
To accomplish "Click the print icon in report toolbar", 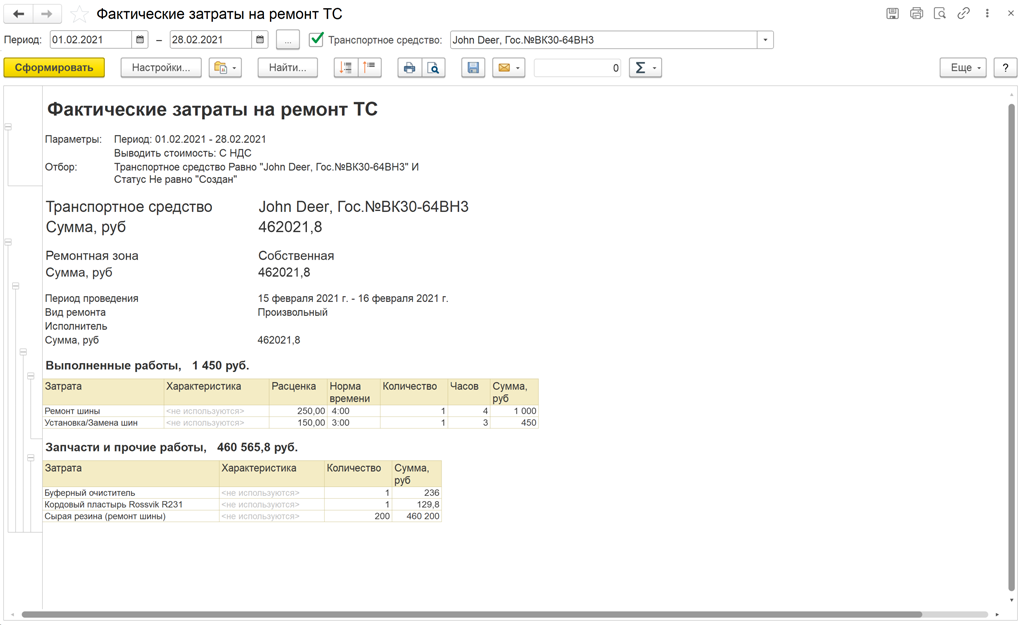I will tap(409, 68).
